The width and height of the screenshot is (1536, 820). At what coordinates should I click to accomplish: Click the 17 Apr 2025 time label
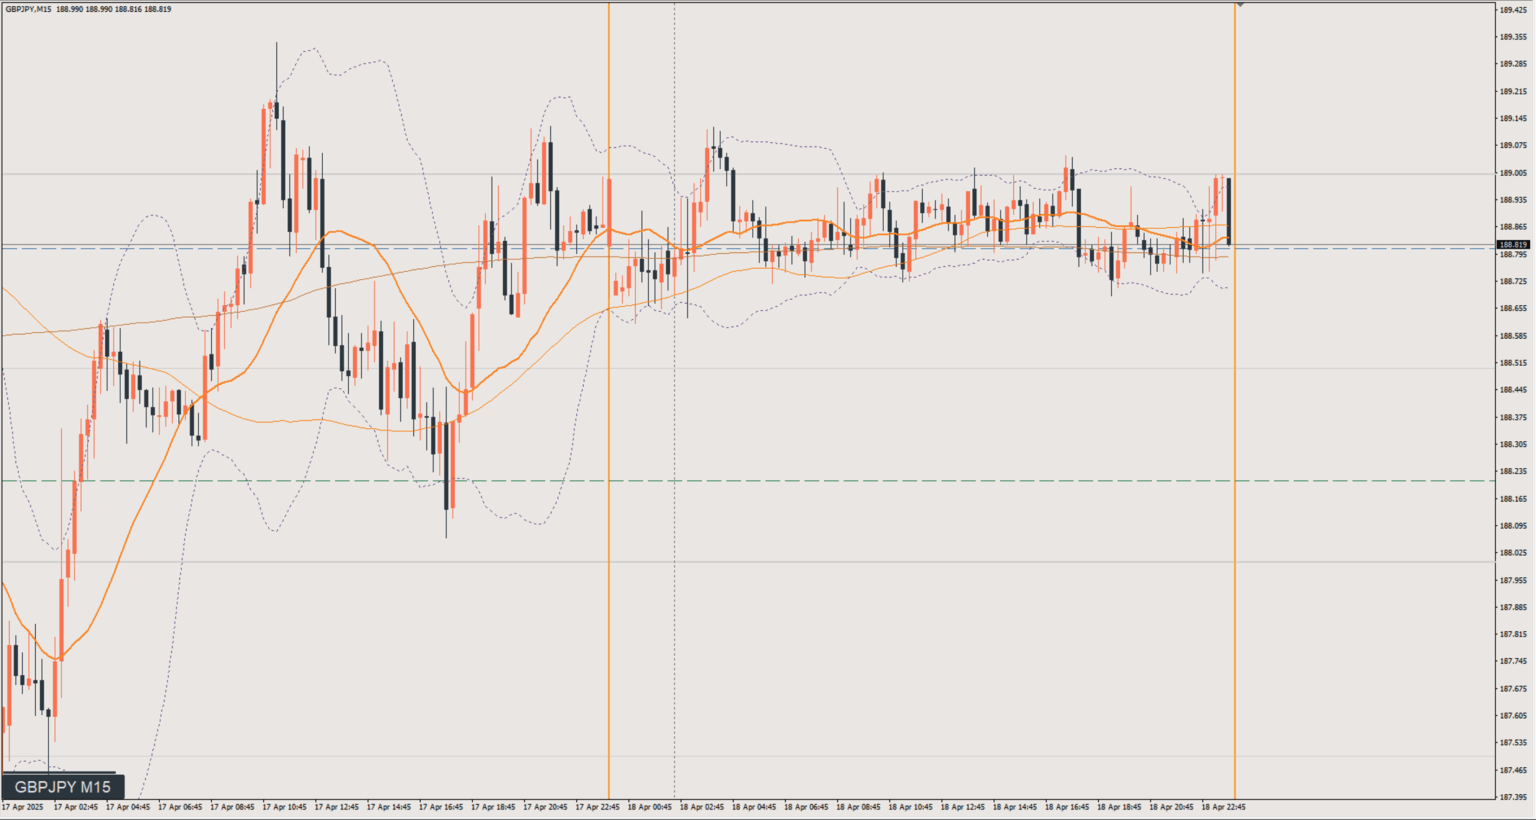click(23, 807)
